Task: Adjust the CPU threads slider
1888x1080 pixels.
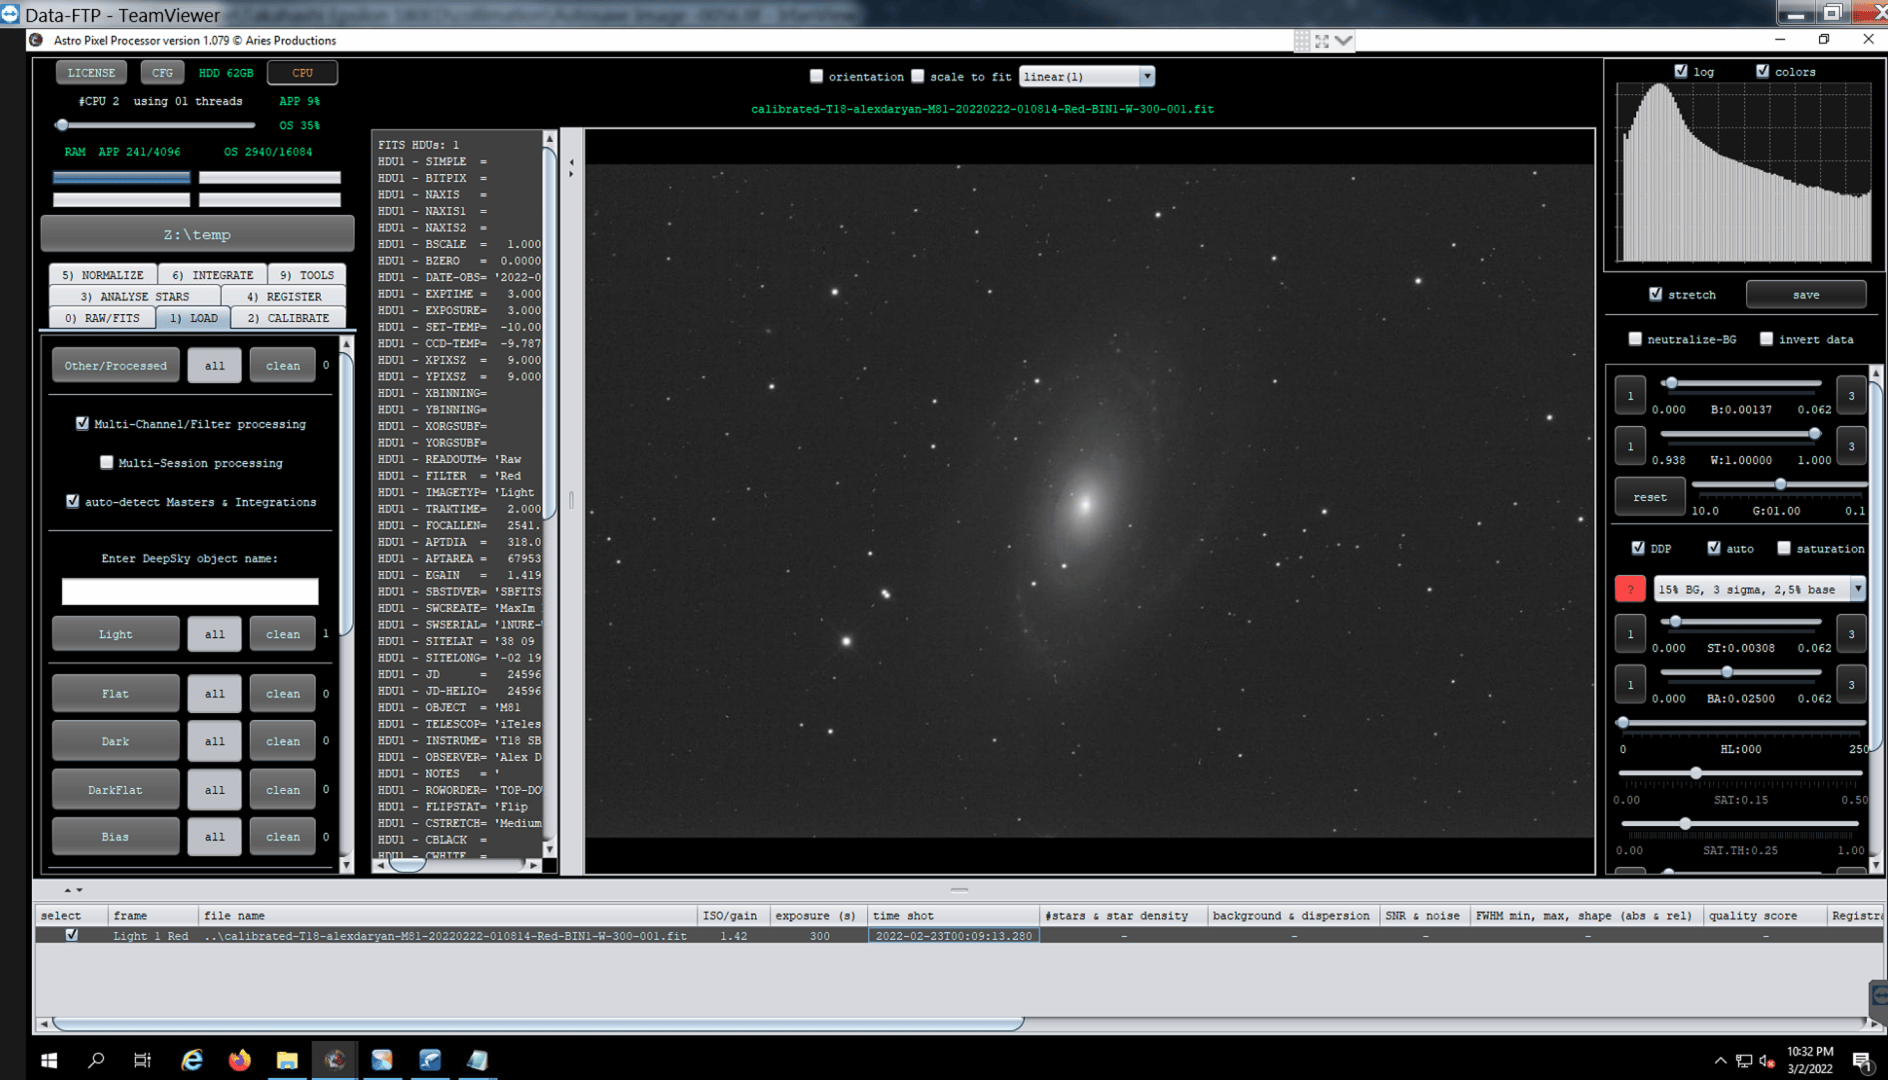Action: point(62,125)
